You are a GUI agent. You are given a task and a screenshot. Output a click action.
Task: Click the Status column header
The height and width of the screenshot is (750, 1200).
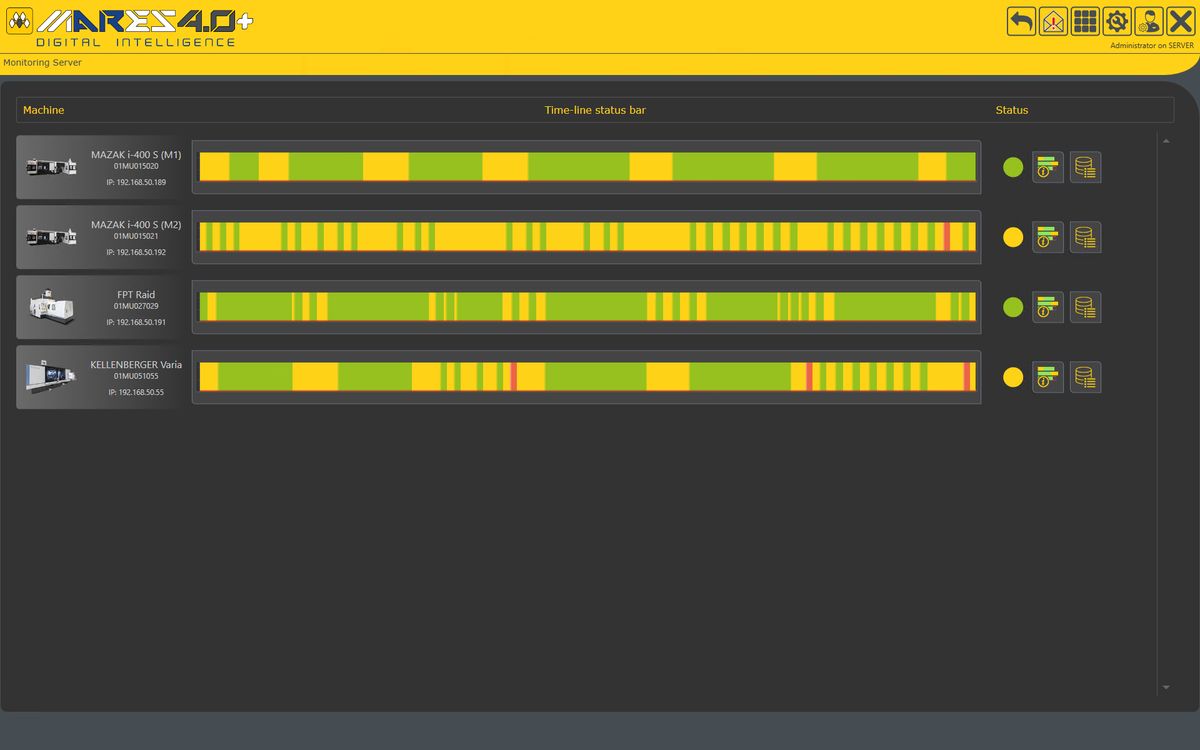point(1012,110)
